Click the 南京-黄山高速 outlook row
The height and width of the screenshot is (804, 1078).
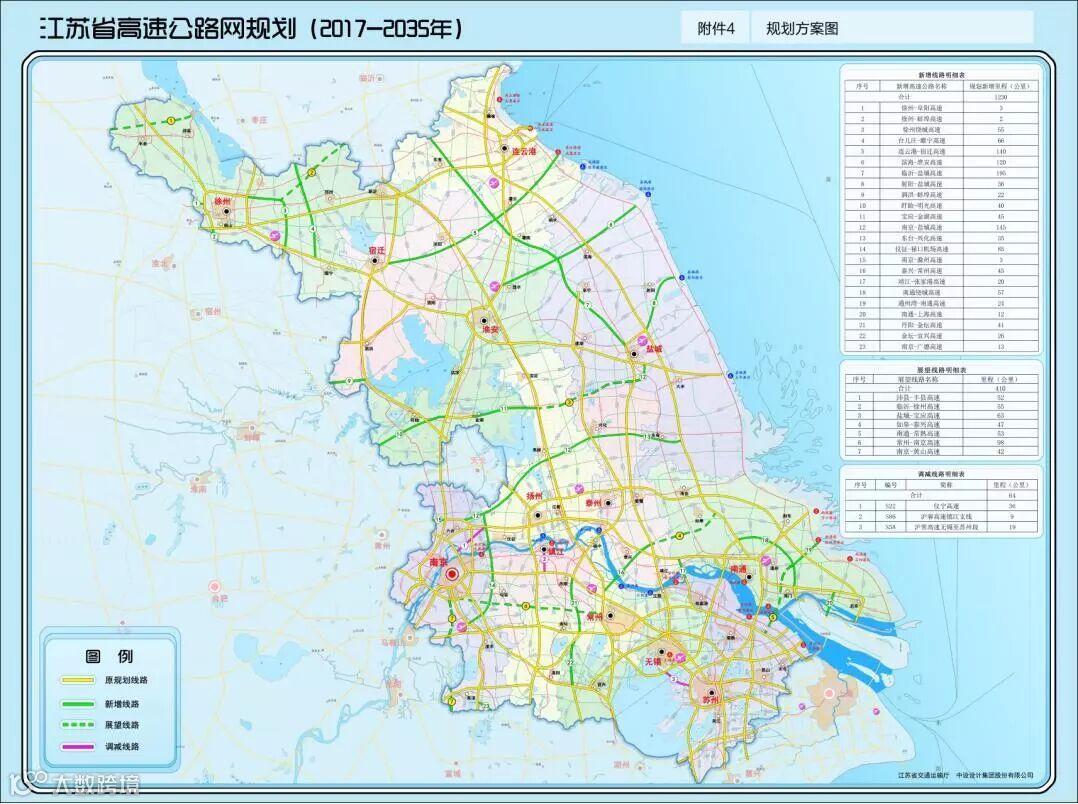pyautogui.click(x=940, y=452)
